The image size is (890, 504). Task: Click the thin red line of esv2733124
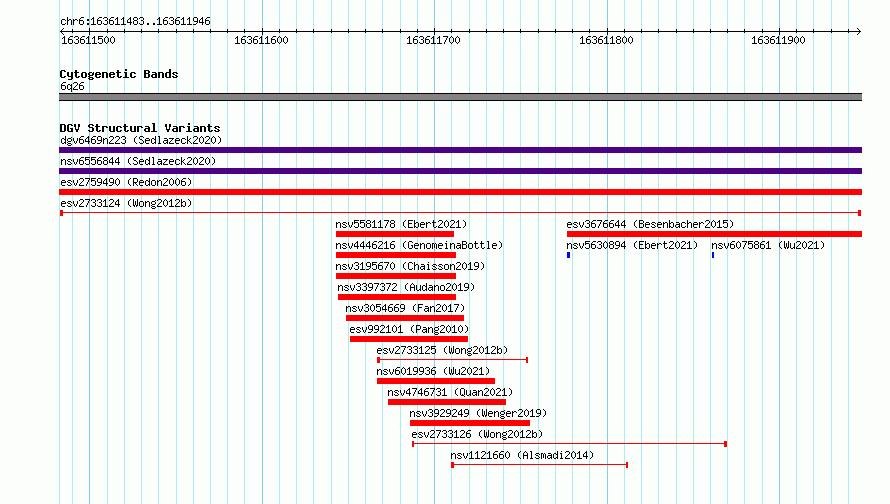pos(460,213)
